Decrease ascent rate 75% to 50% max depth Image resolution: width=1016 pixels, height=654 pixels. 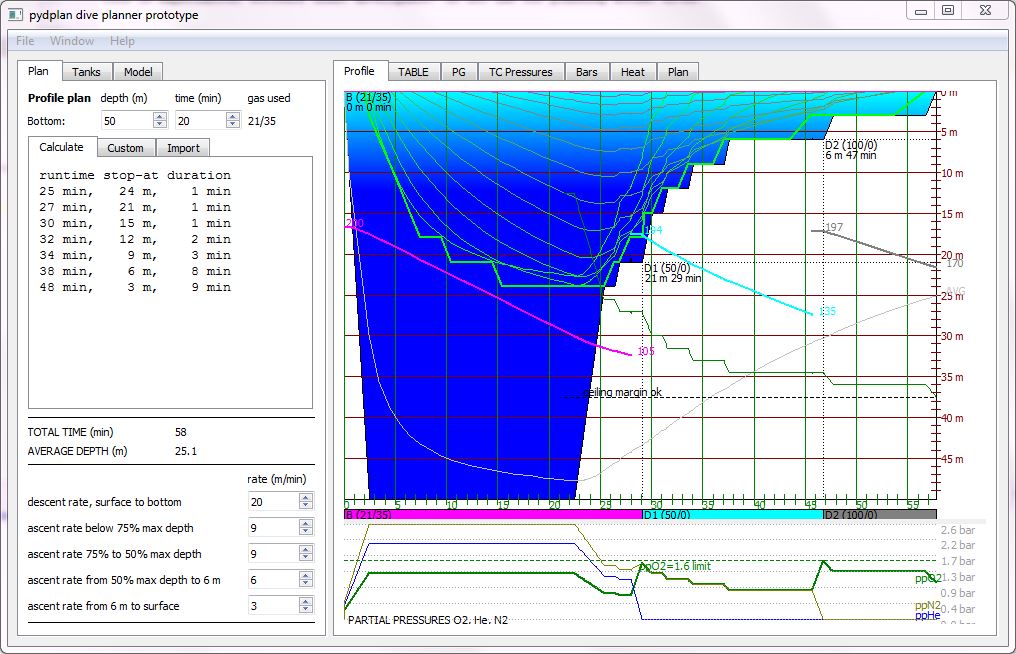click(306, 557)
